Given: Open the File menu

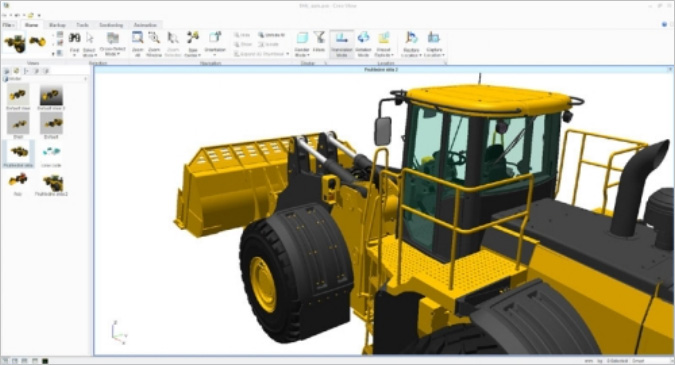Looking at the screenshot, I should [8, 25].
